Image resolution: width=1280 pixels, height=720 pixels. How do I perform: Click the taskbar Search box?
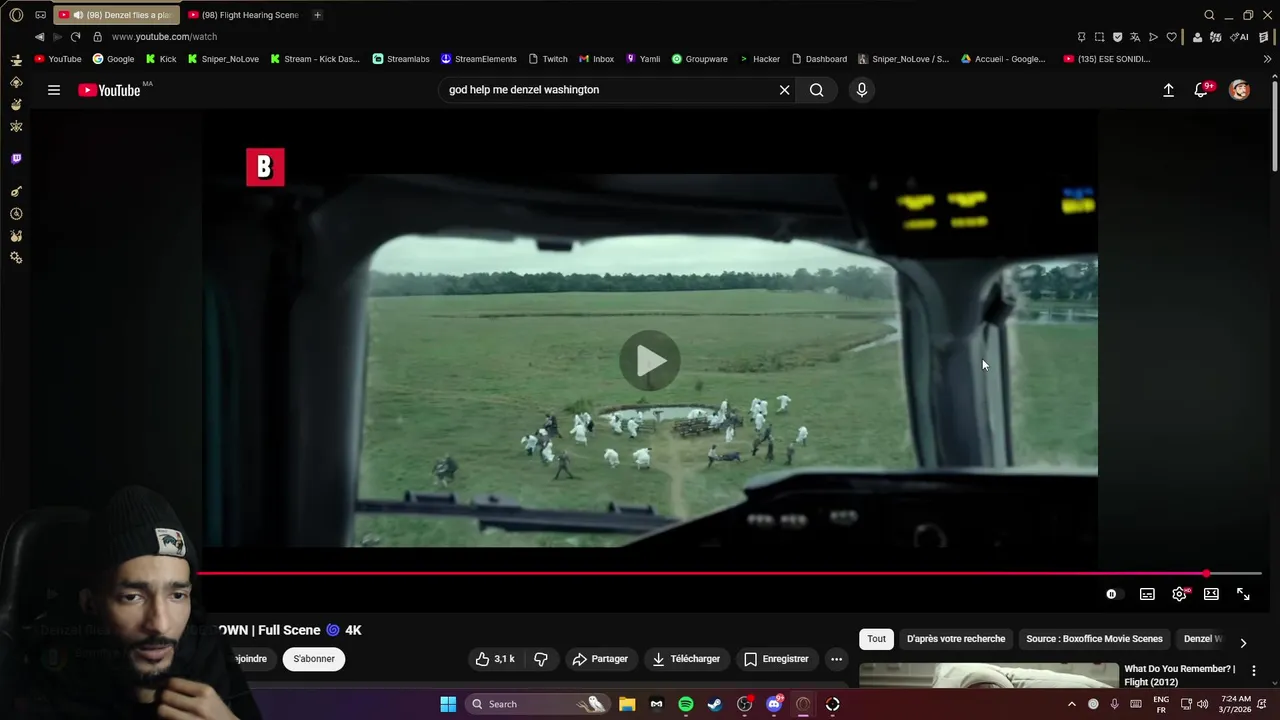[x=538, y=704]
